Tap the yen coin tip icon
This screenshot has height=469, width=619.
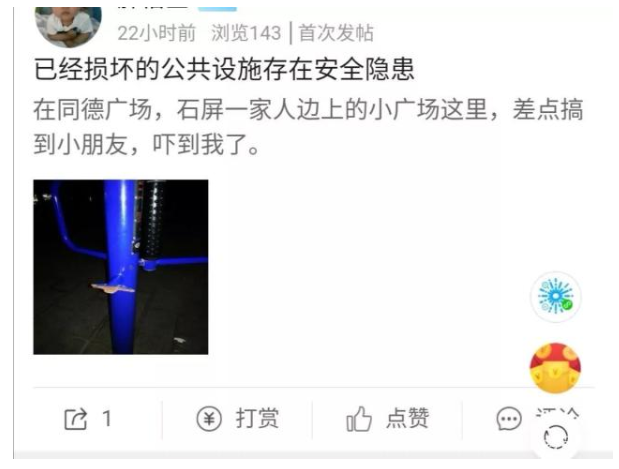209,418
